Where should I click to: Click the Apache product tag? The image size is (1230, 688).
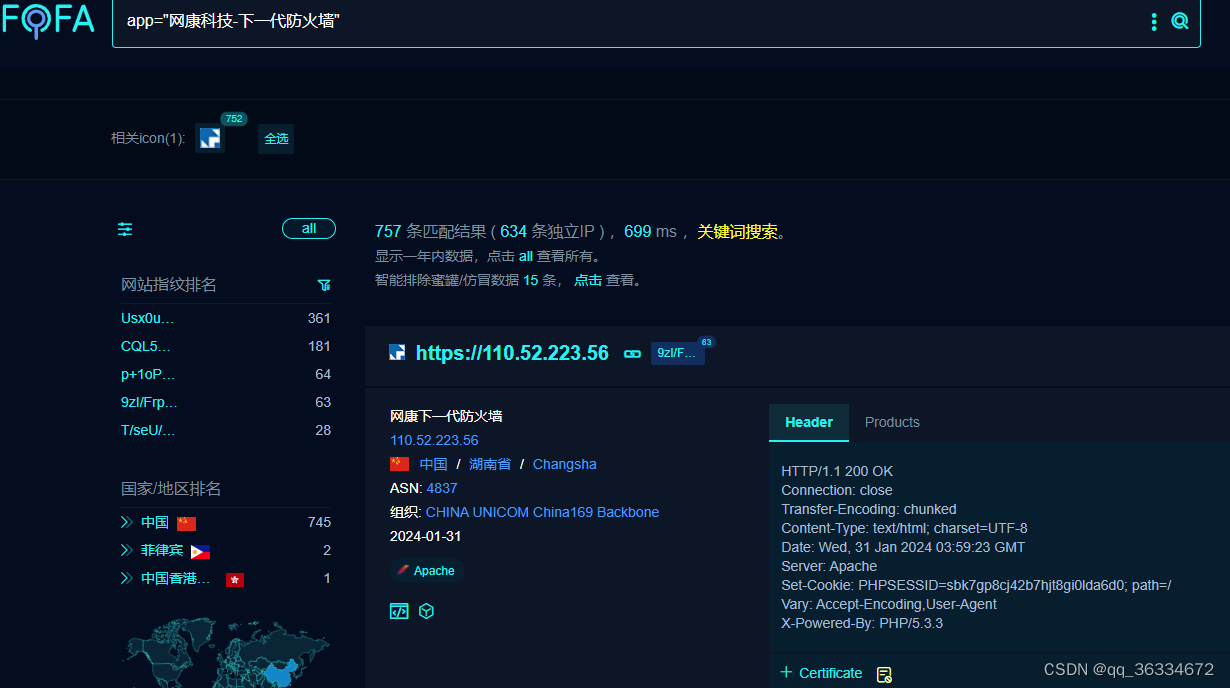pos(426,571)
